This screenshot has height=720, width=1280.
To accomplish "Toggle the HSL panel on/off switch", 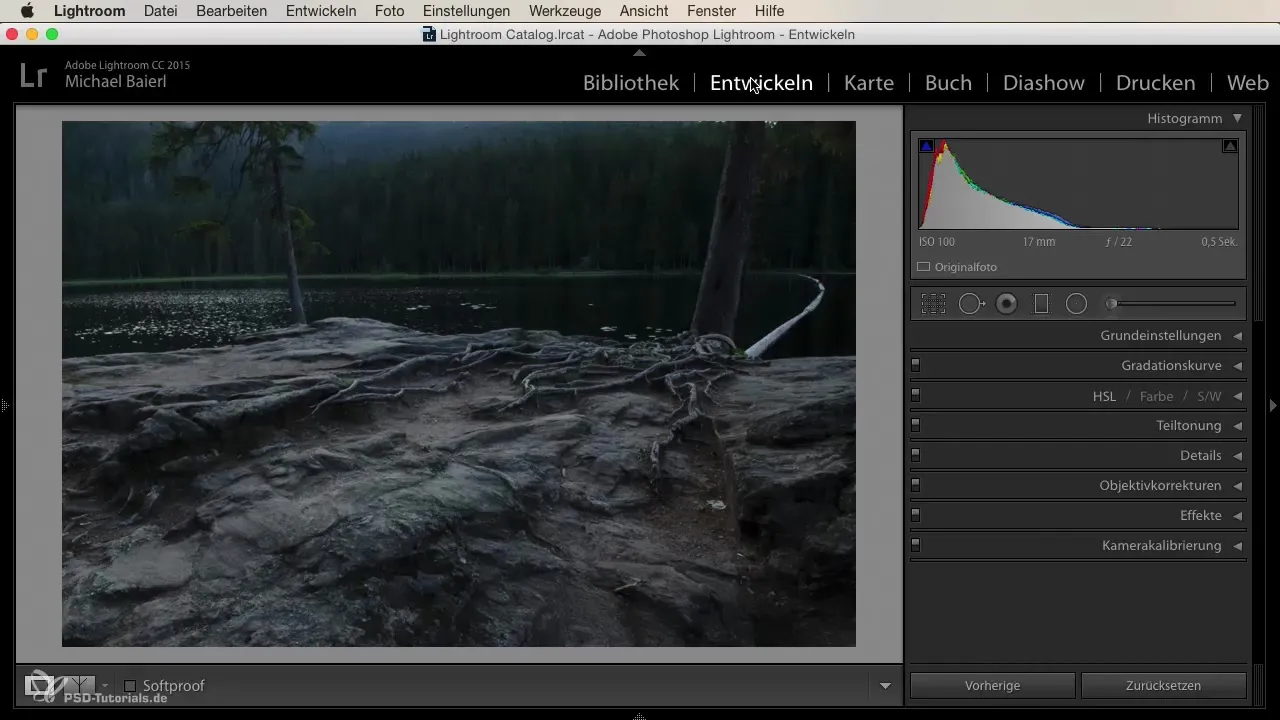I will click(x=915, y=395).
